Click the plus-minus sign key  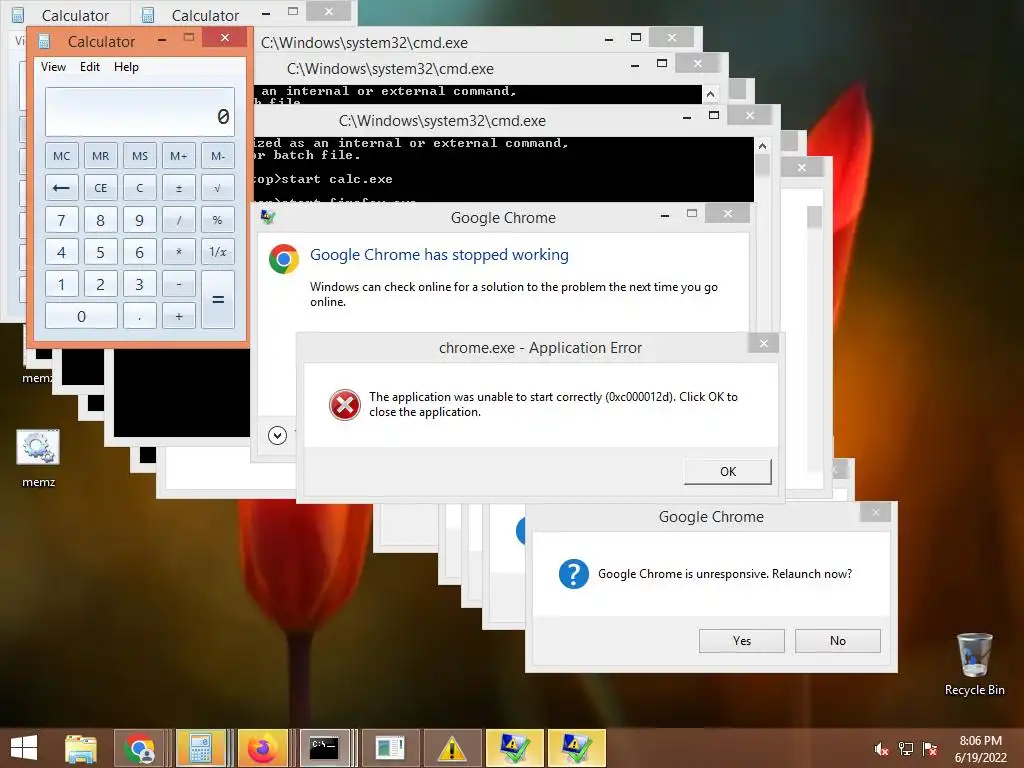[x=178, y=187]
